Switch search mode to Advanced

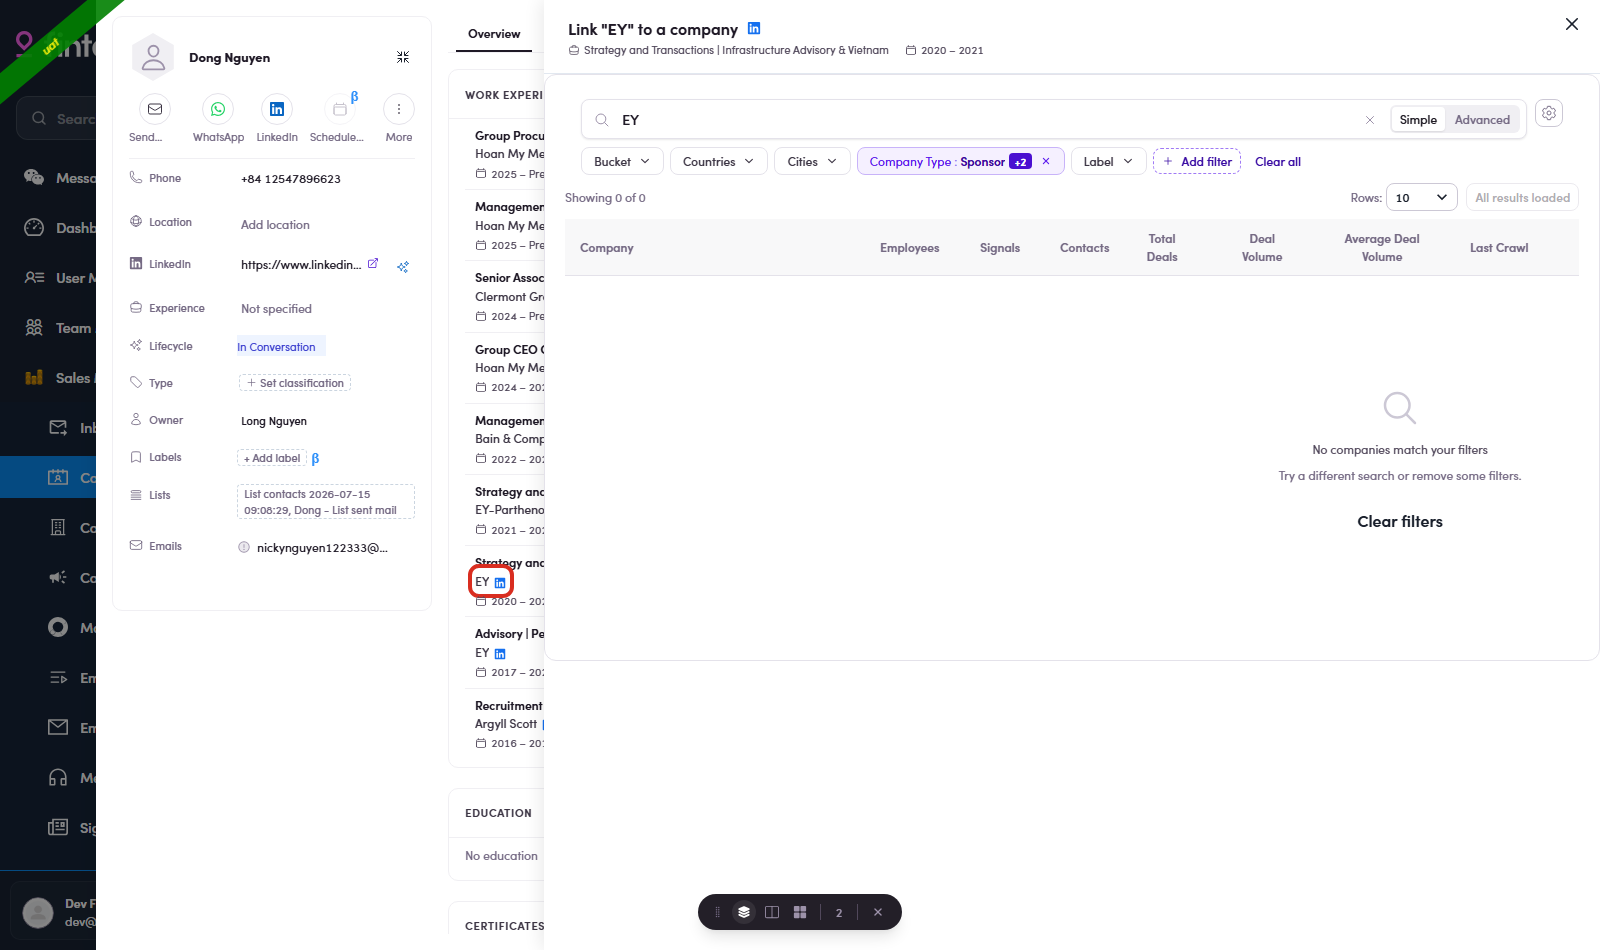pyautogui.click(x=1482, y=120)
